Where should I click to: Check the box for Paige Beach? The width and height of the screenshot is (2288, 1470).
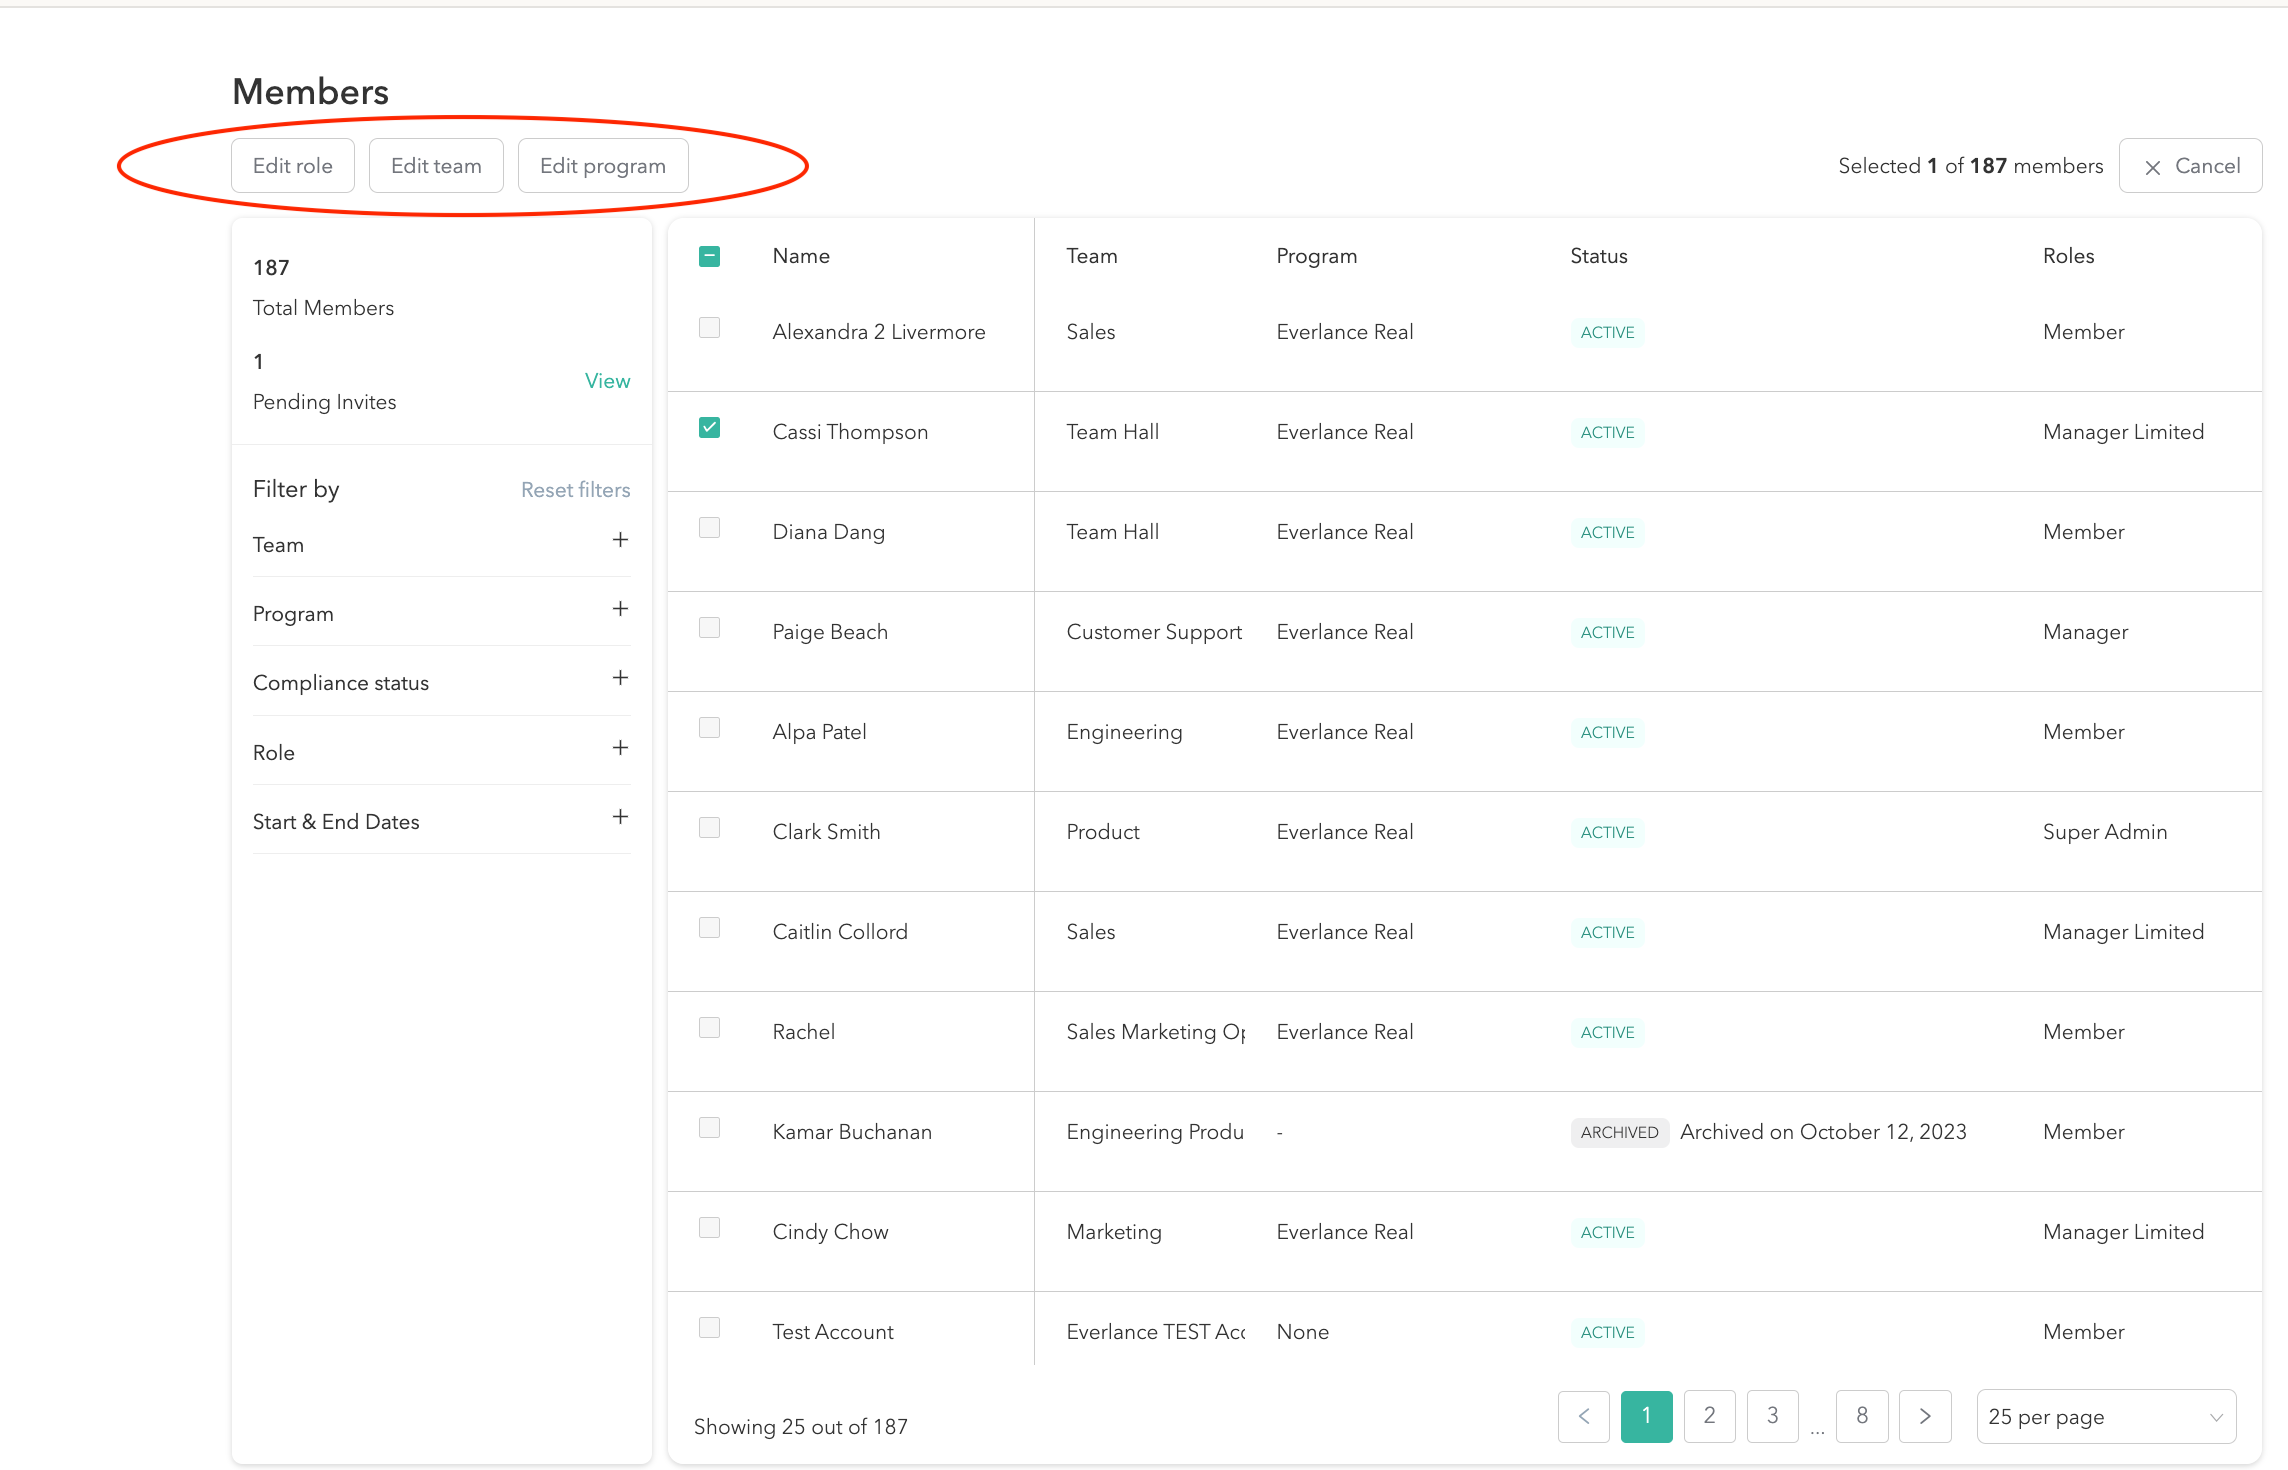[x=709, y=628]
